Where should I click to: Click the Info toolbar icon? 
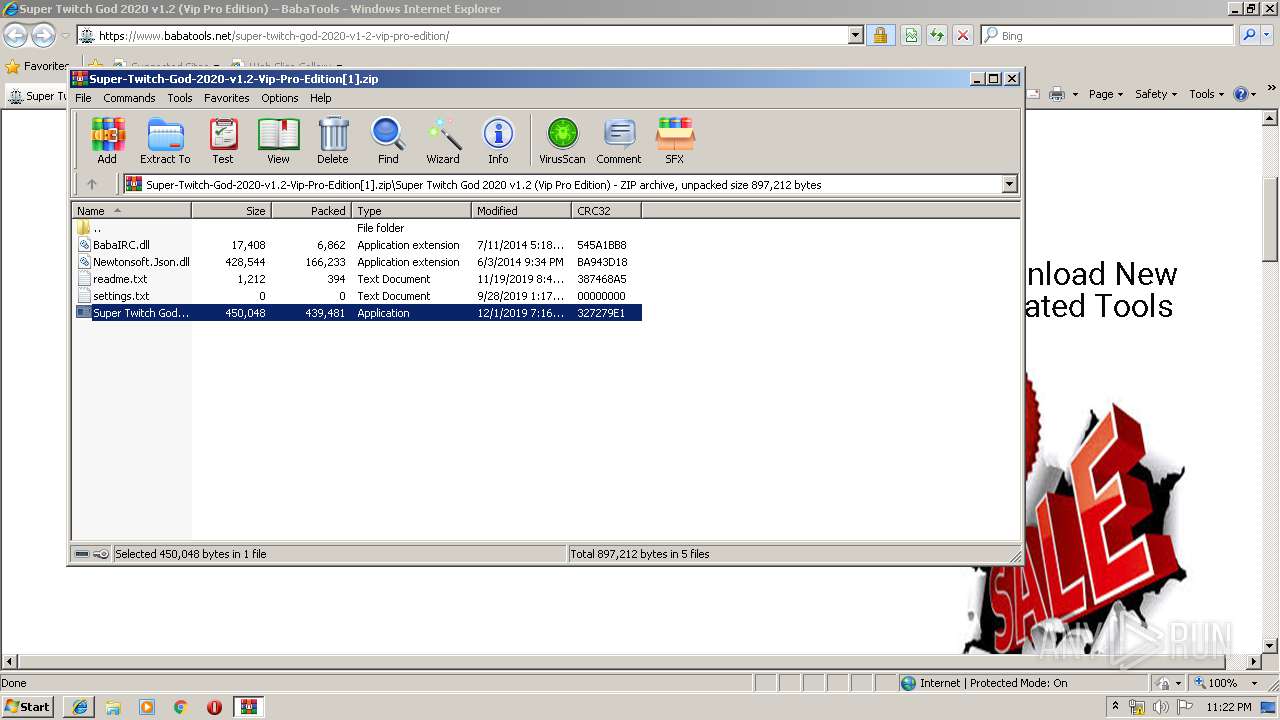(x=498, y=140)
